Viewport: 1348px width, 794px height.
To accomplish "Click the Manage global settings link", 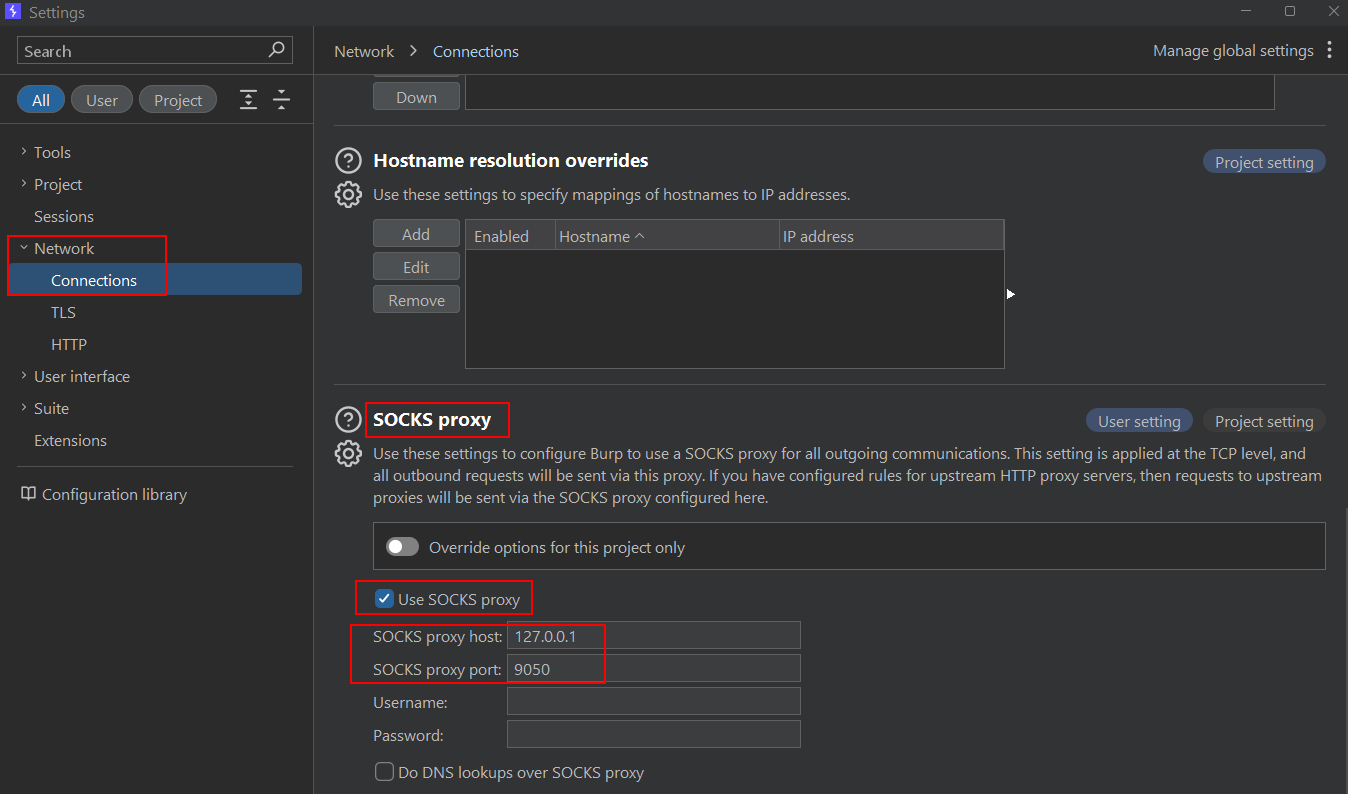I will click(1233, 51).
